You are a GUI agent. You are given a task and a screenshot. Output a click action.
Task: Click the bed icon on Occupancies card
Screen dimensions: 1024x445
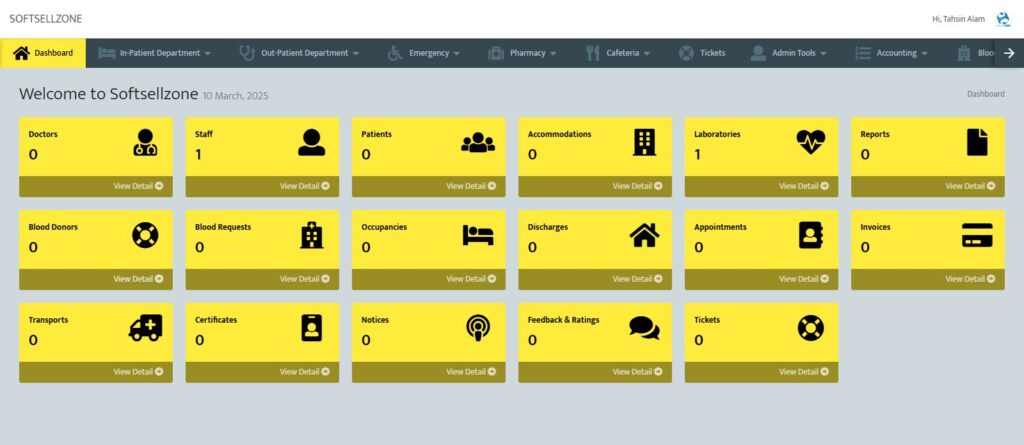coord(478,235)
